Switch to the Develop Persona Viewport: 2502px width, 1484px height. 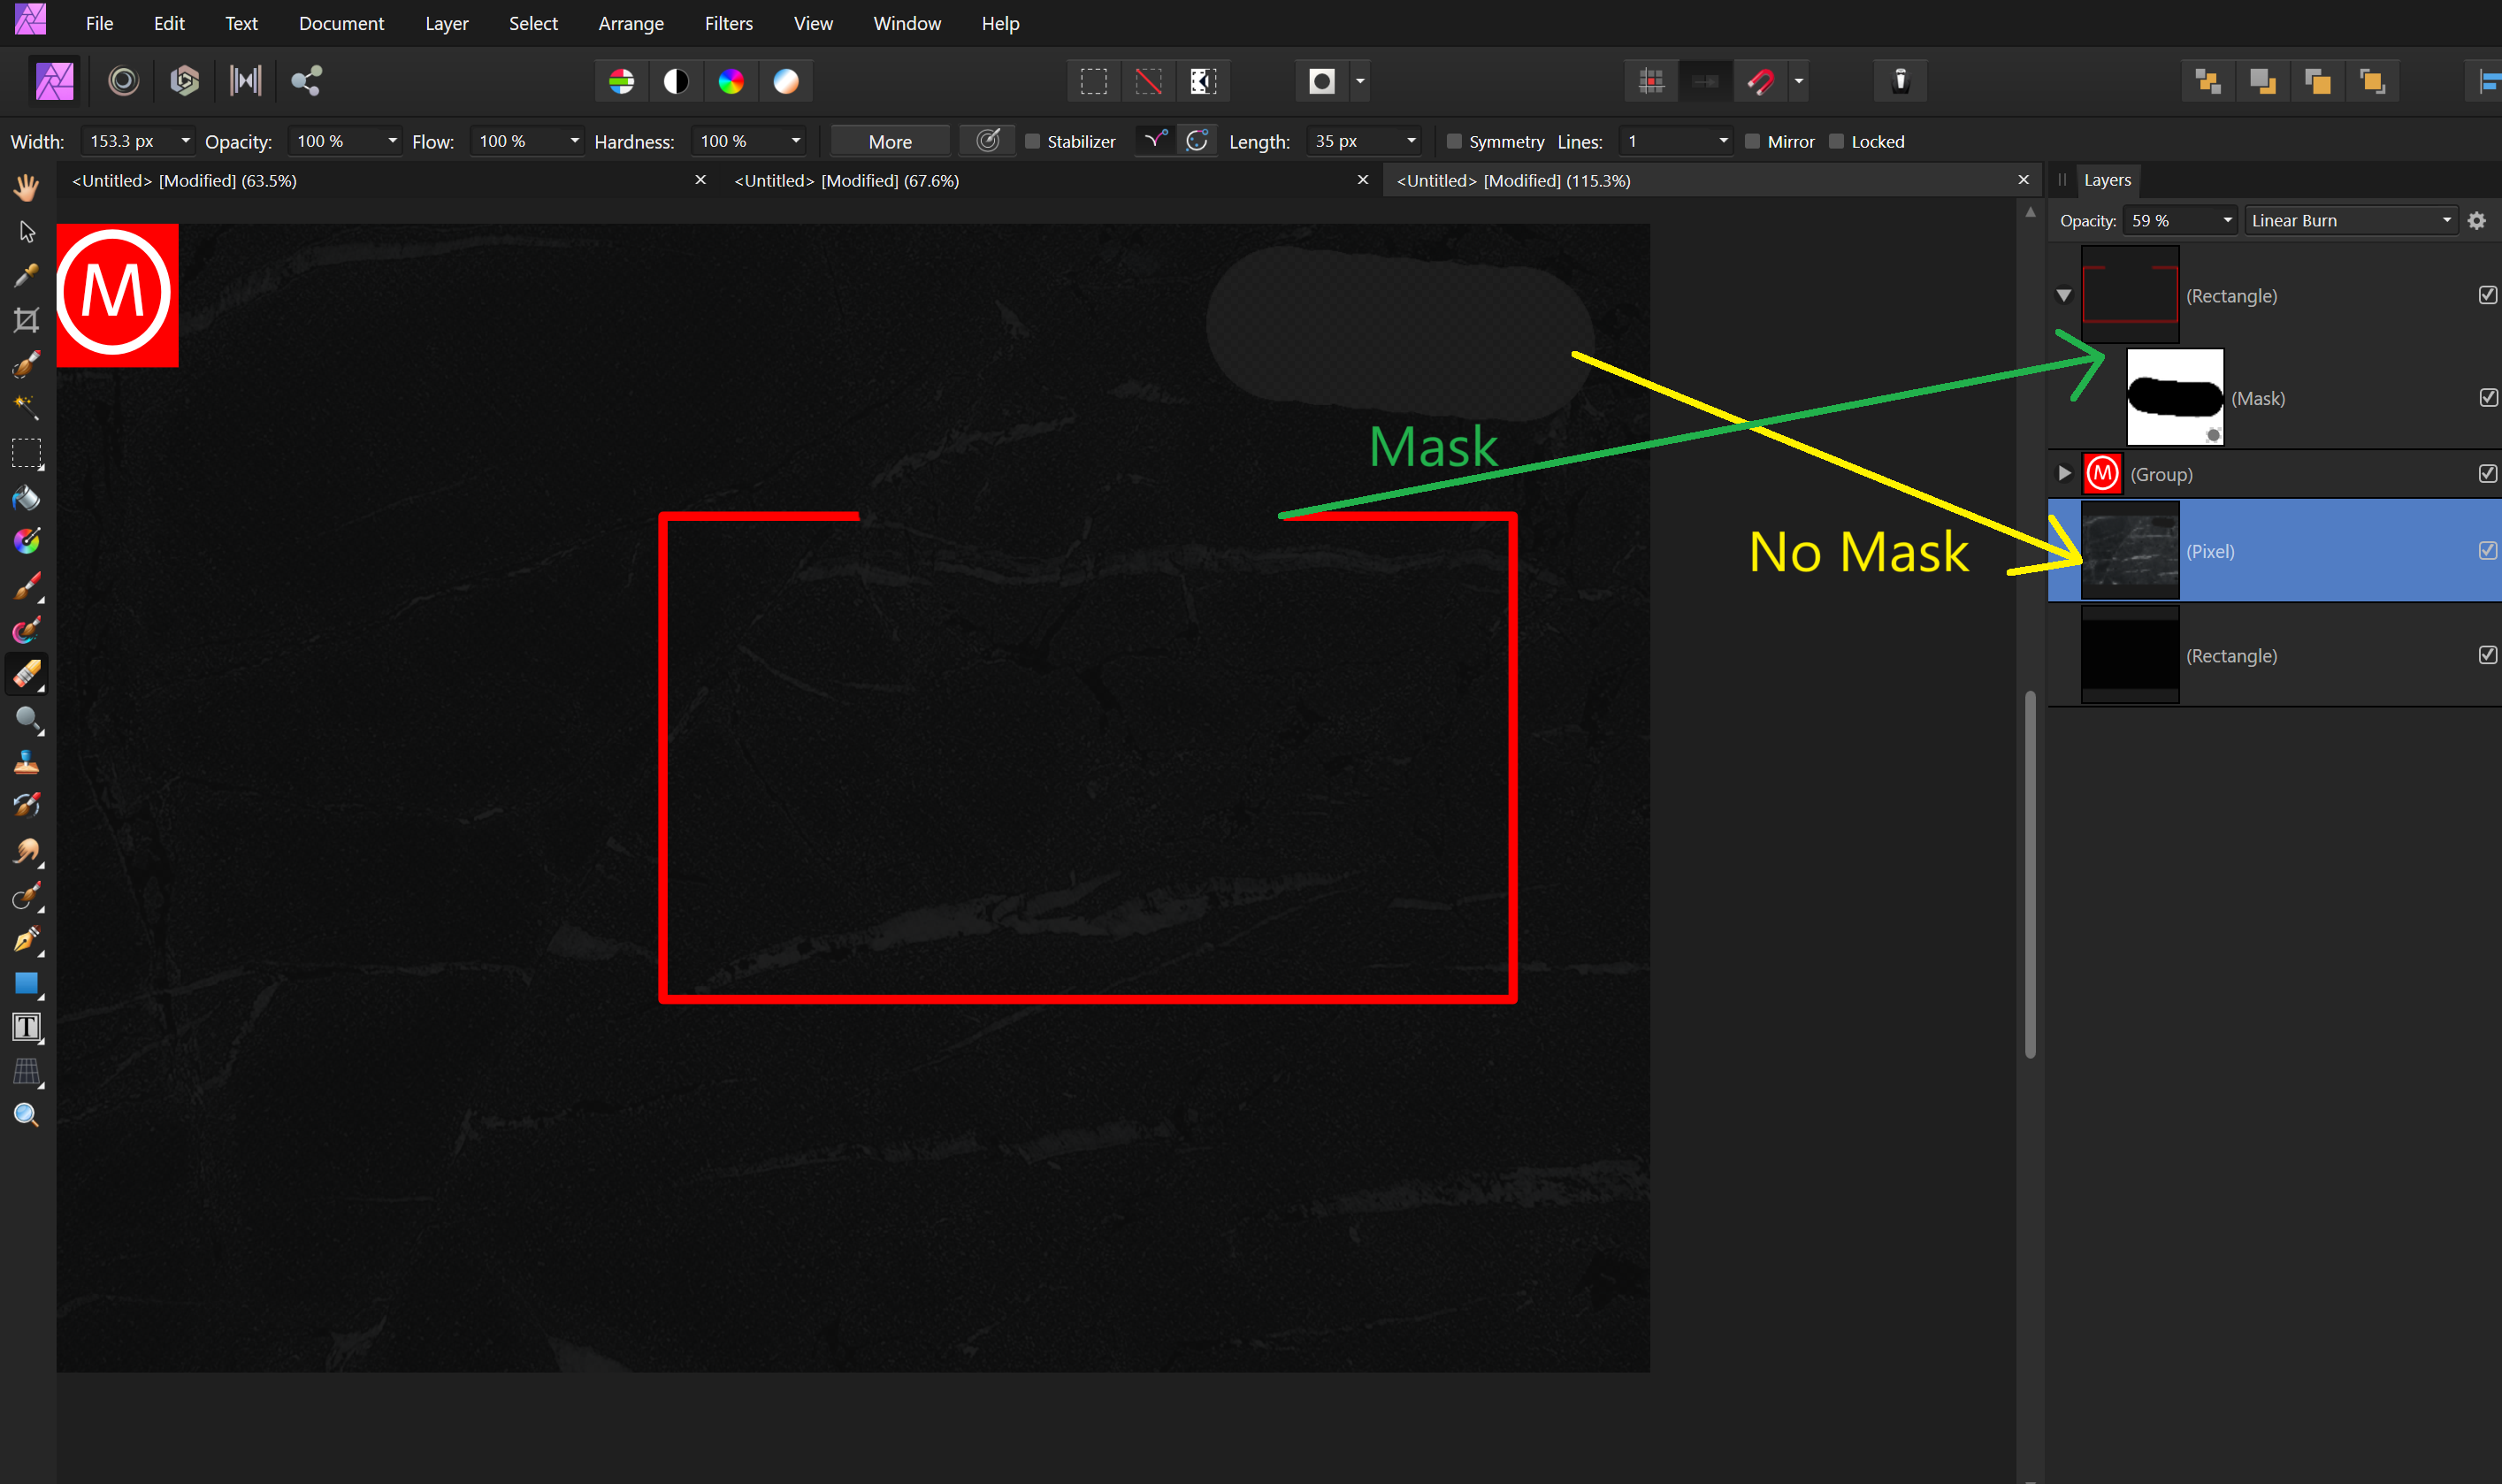(x=184, y=81)
